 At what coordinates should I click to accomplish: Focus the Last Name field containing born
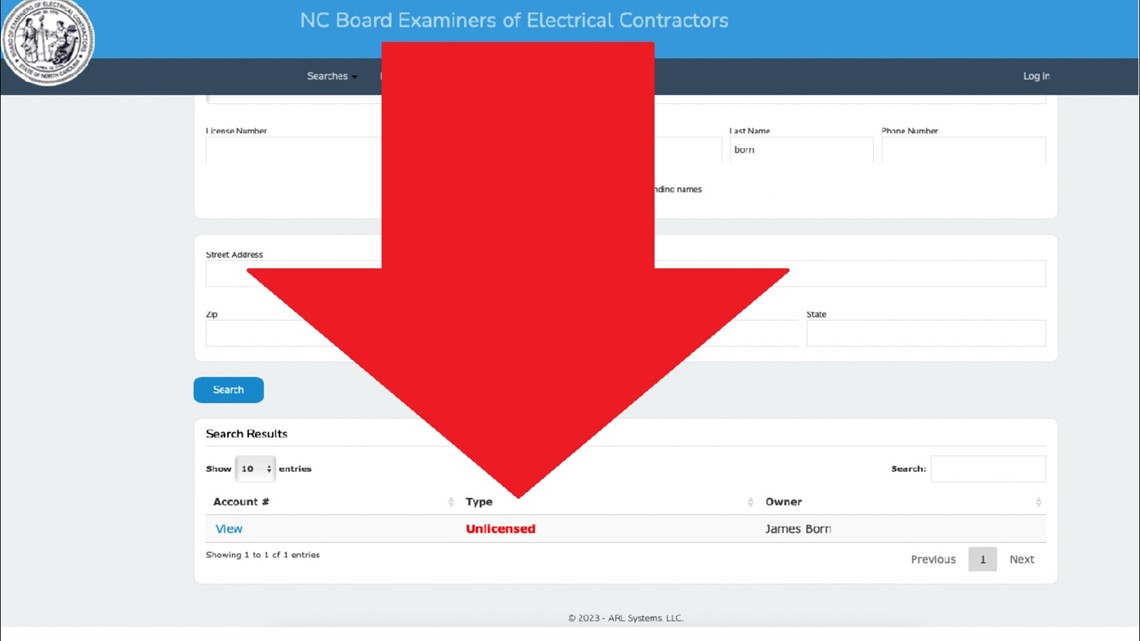click(801, 150)
